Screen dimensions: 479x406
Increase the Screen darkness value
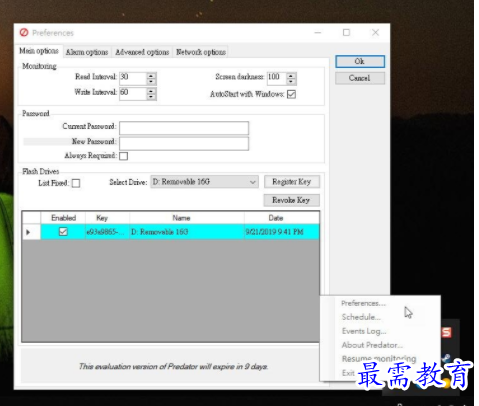click(291, 76)
